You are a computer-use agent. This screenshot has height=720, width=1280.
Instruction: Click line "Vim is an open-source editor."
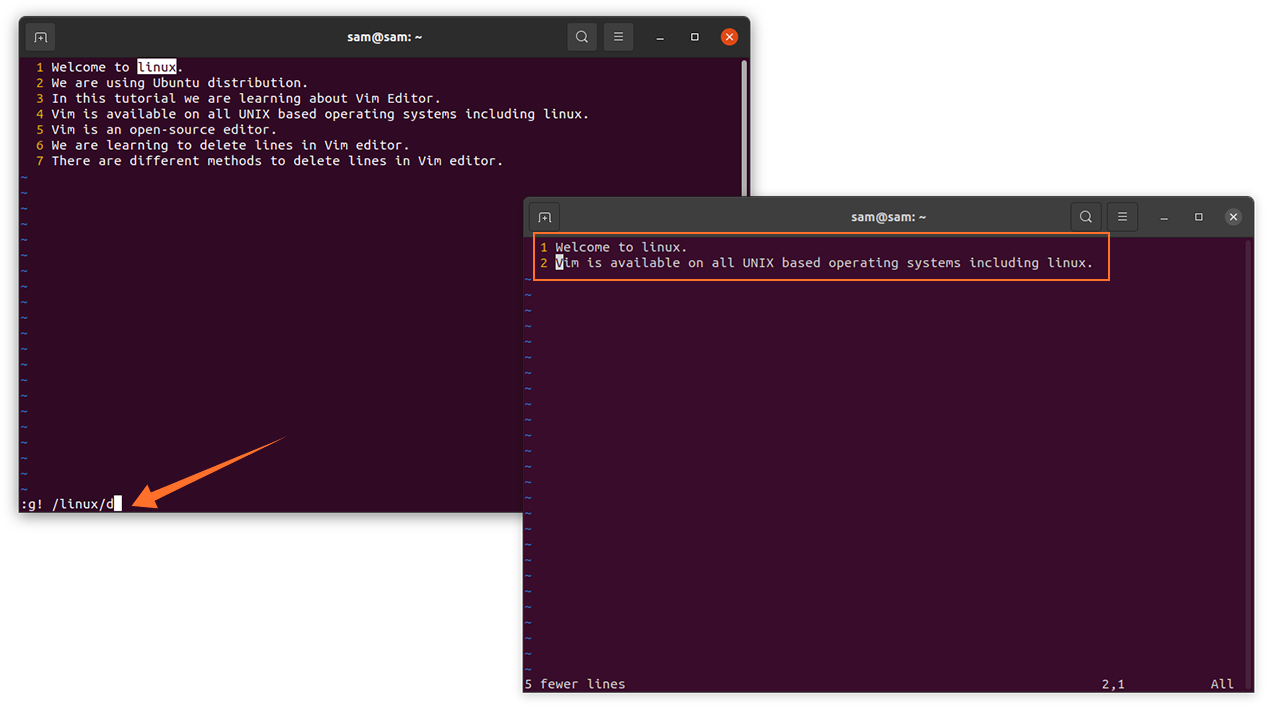[x=164, y=130]
